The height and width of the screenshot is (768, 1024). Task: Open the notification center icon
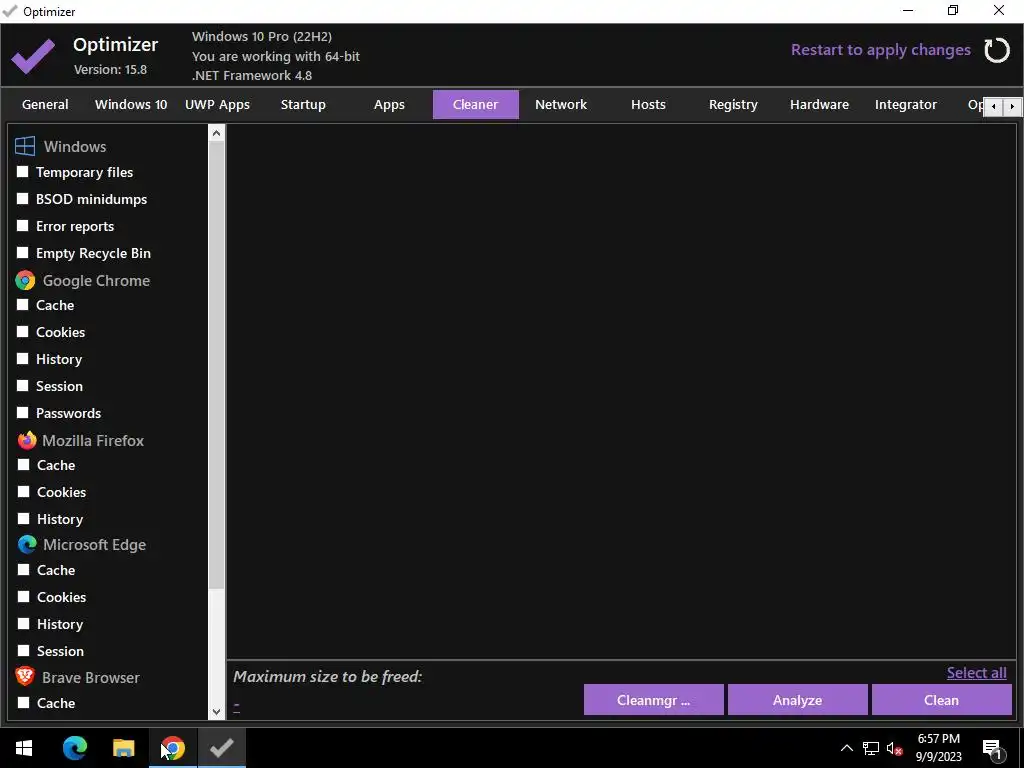pyautogui.click(x=992, y=748)
